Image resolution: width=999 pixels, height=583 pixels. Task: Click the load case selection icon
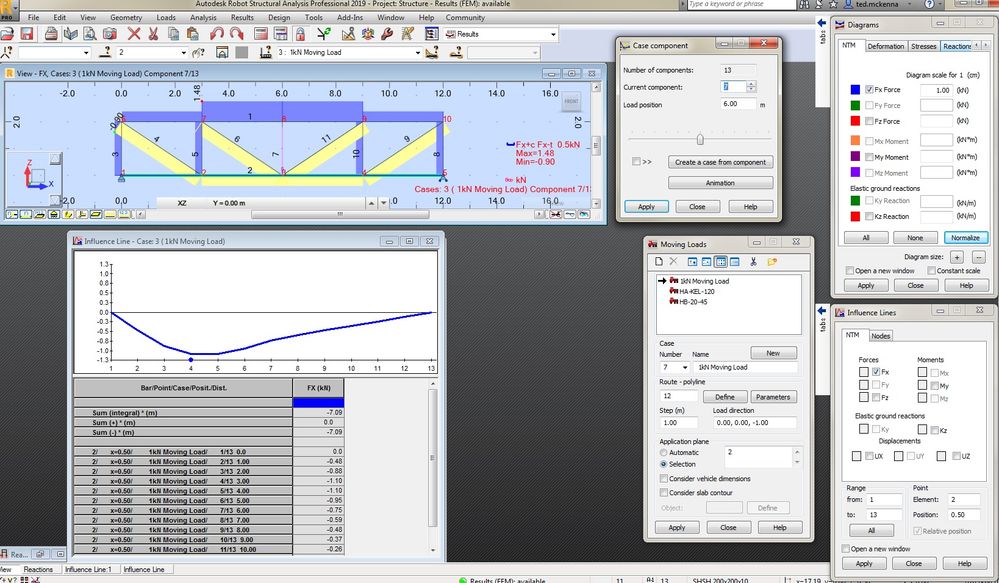coord(266,52)
